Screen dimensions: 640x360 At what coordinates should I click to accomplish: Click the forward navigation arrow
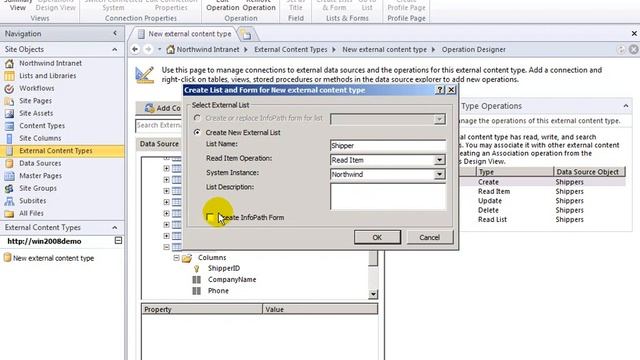[148, 49]
